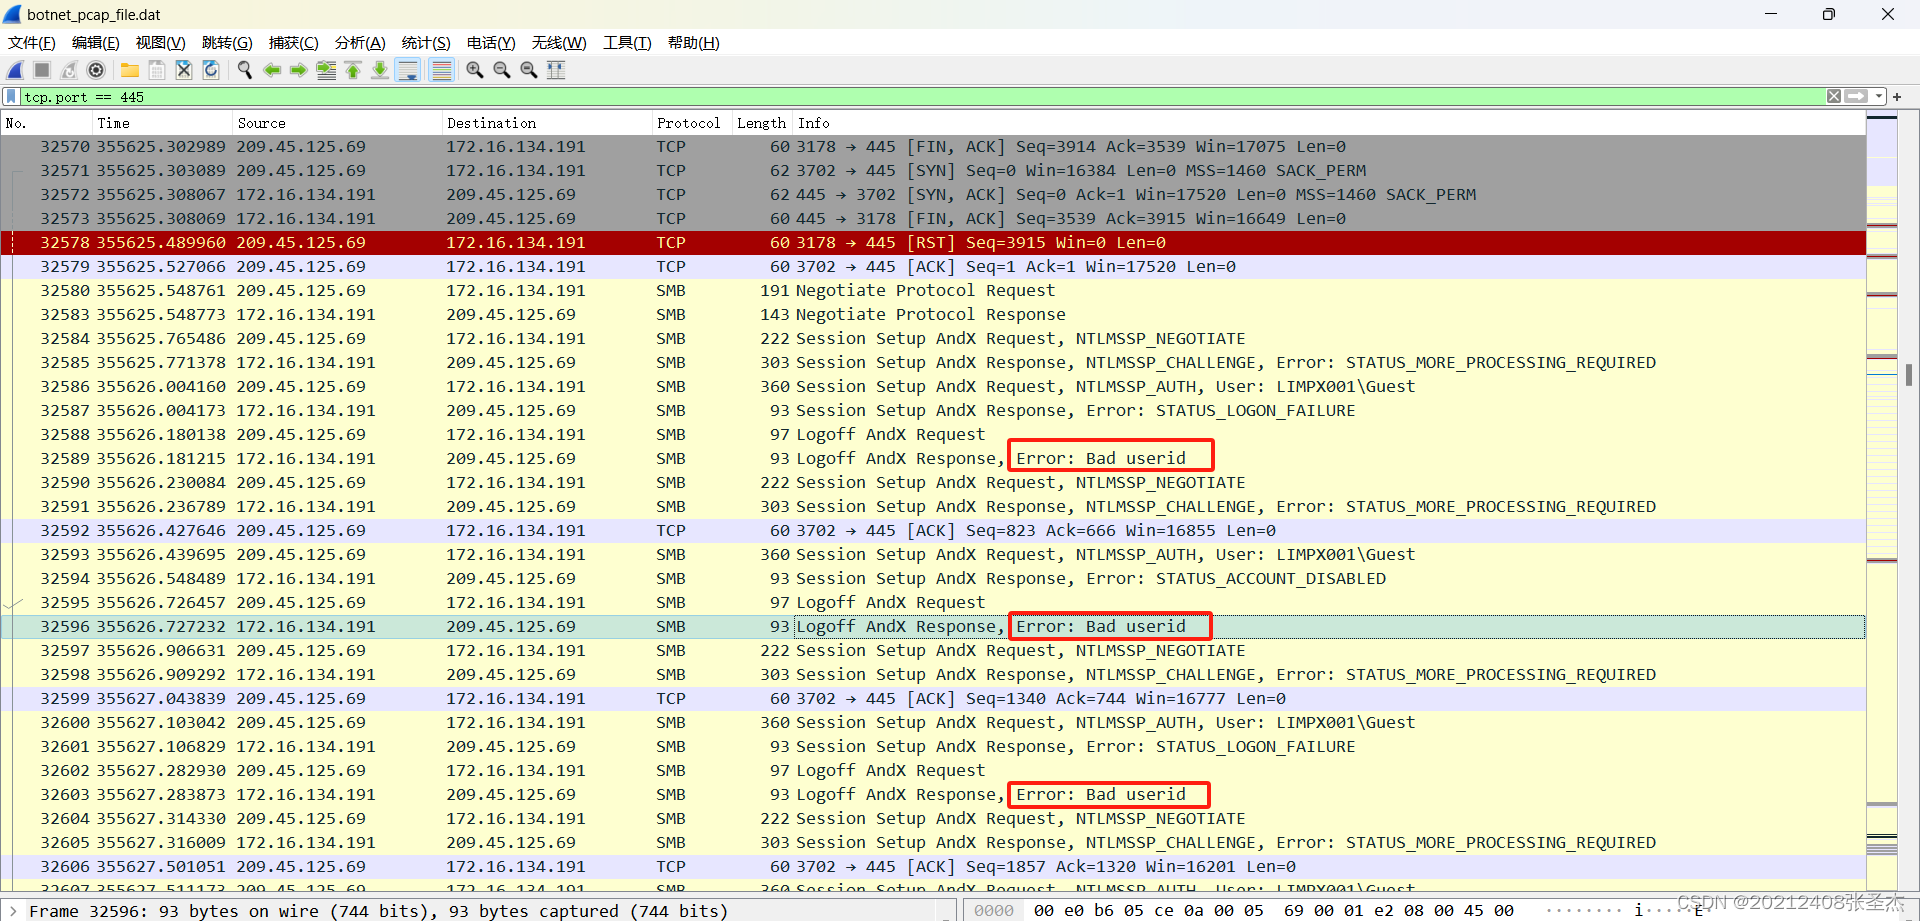1920x921 pixels.
Task: Sort by the Time column header
Action: pos(162,123)
